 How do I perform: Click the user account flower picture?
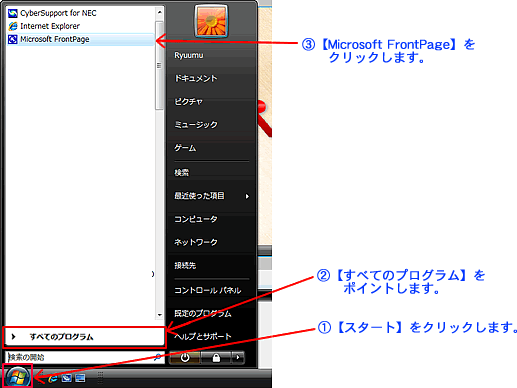[211, 21]
